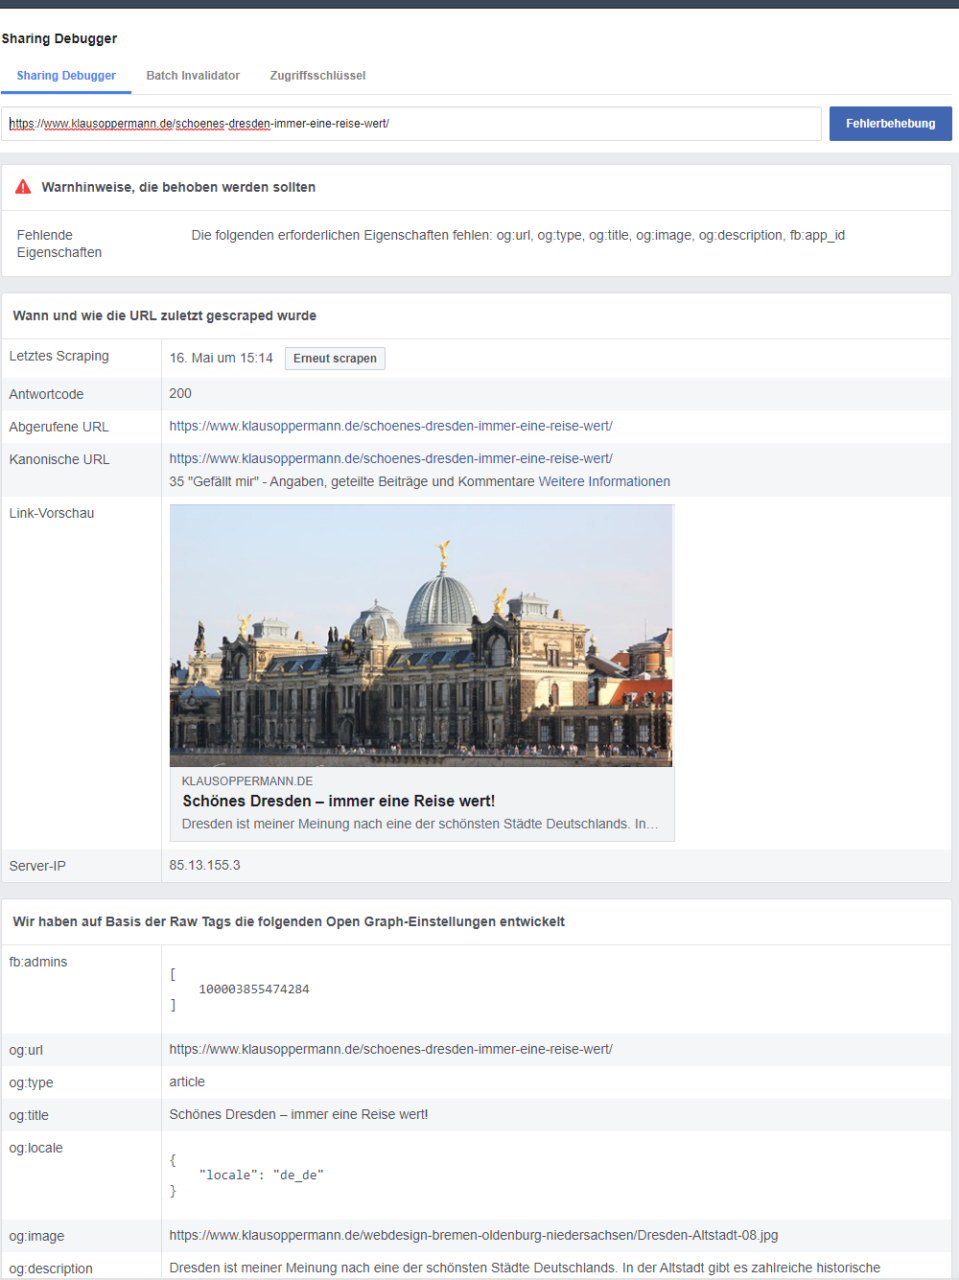Click the preview title Schönes Dresden
The image size is (959, 1280).
click(339, 801)
